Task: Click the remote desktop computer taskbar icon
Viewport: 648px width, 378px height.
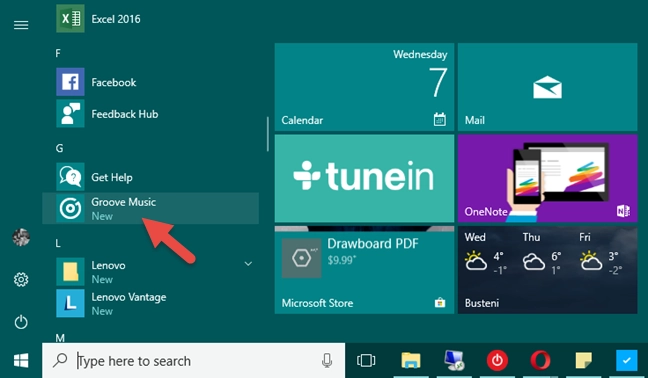Action: pyautogui.click(x=454, y=361)
